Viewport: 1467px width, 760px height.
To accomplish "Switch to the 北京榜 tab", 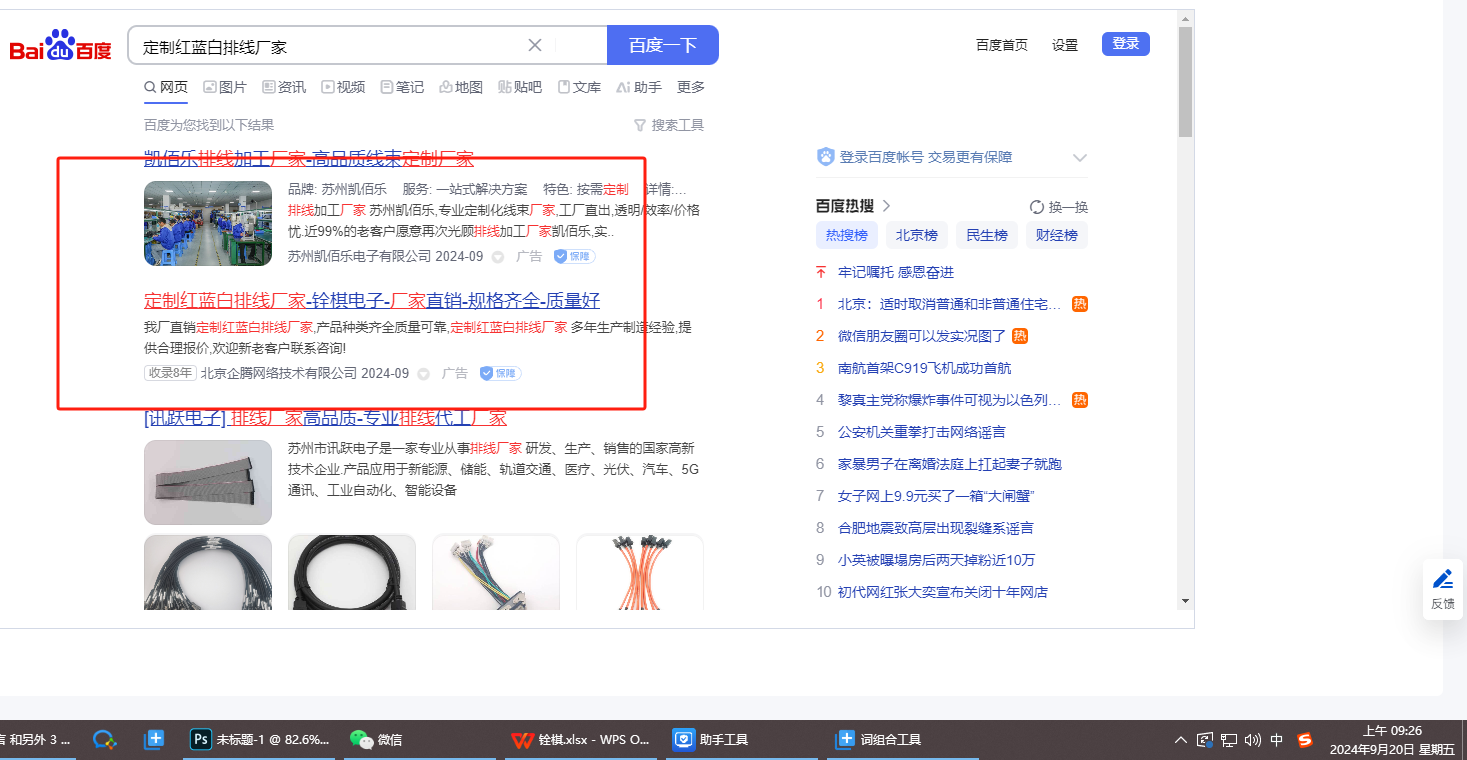I will tap(917, 235).
